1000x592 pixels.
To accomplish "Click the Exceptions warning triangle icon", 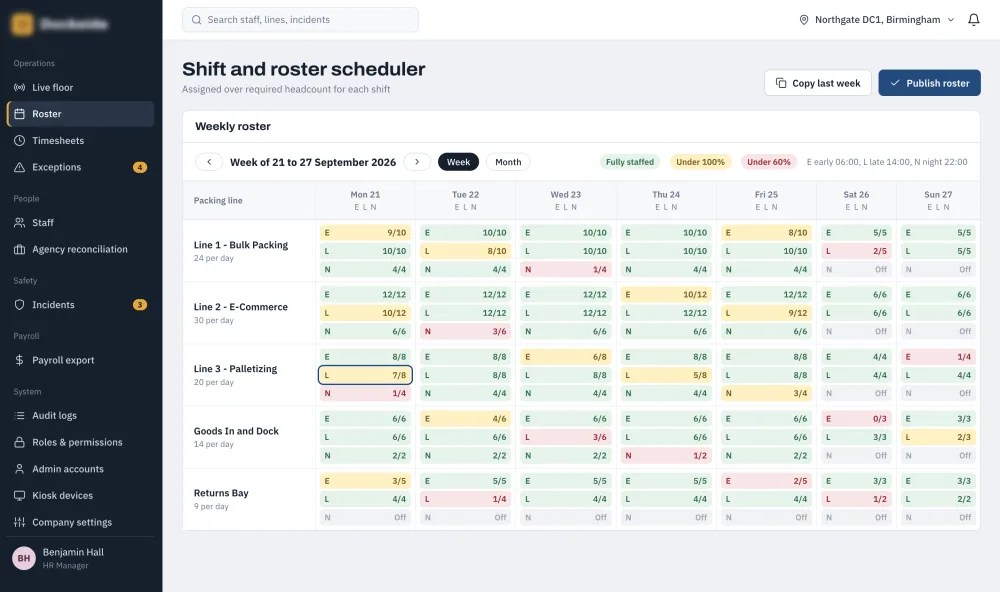I will click(20, 167).
